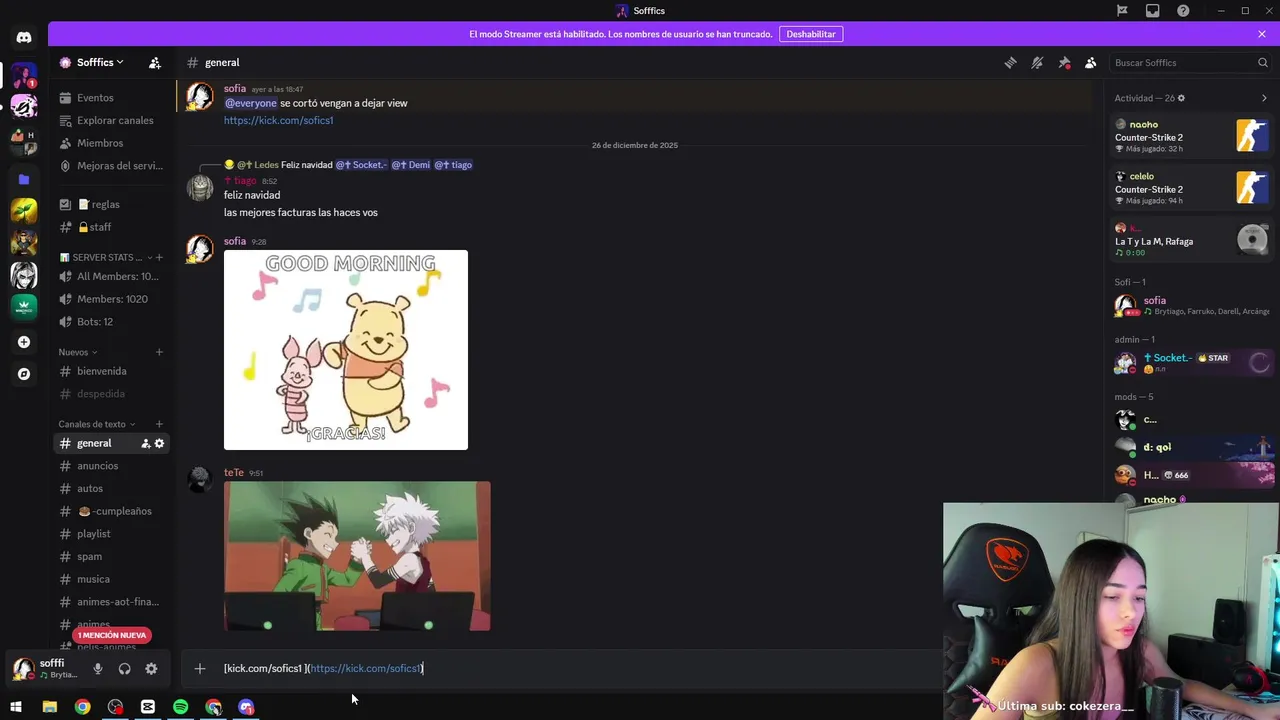Open the sofffi user profile panel
This screenshot has height=720, width=1280.
(48, 669)
